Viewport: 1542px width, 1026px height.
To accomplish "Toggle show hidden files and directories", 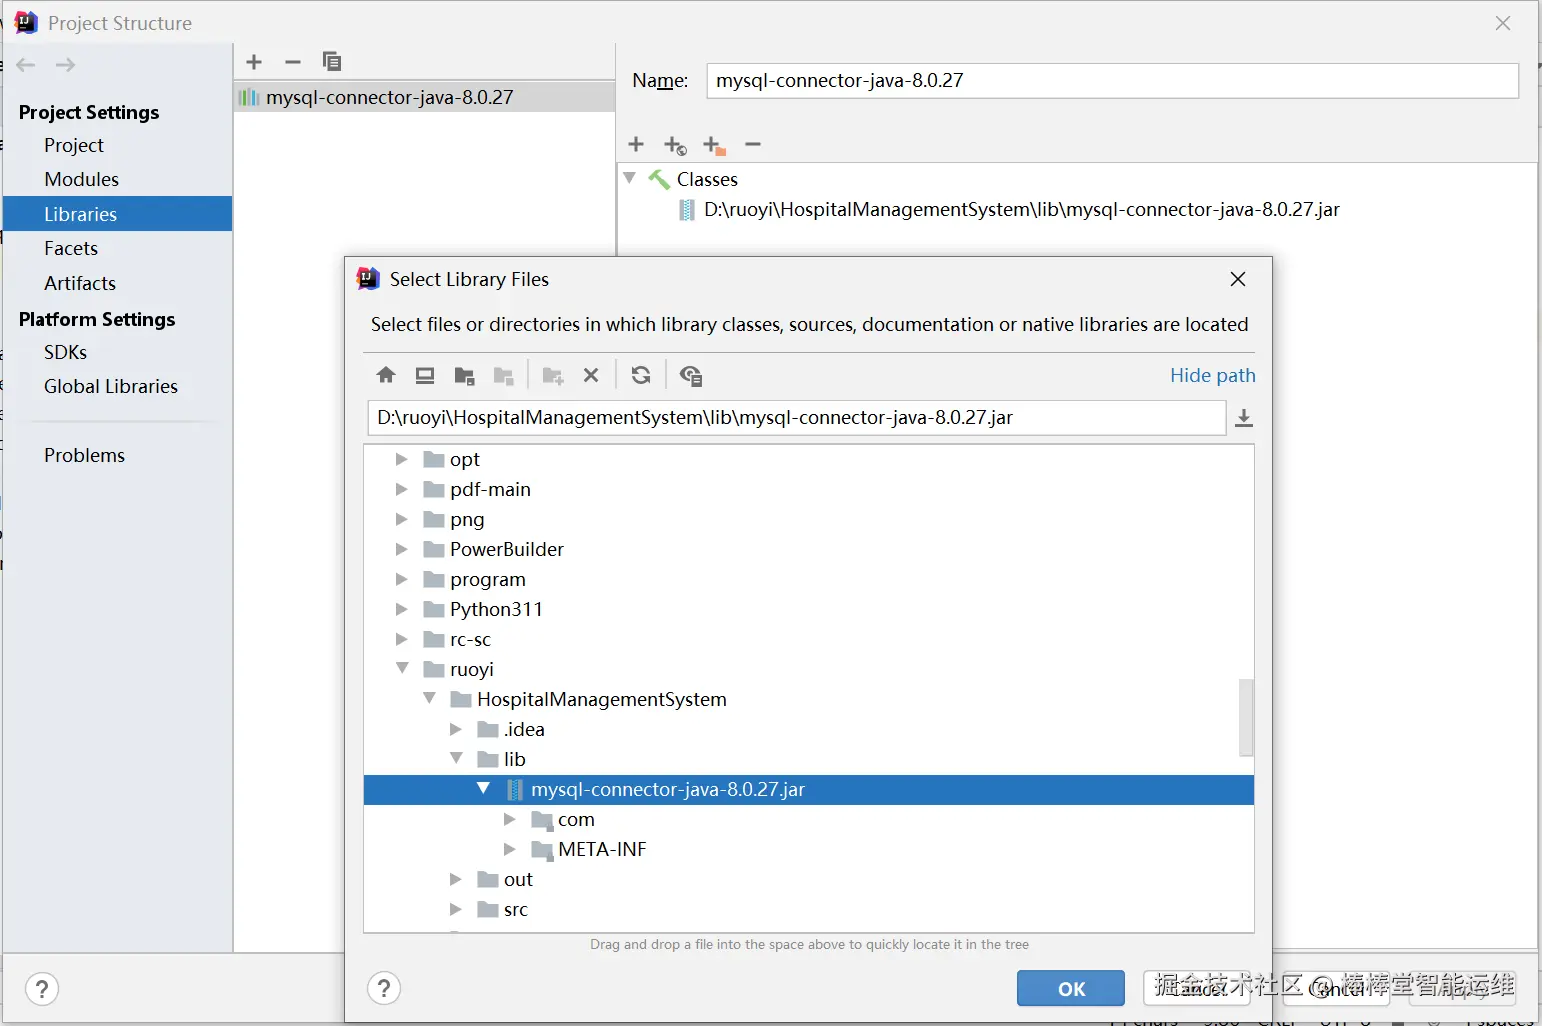I will click(x=691, y=375).
